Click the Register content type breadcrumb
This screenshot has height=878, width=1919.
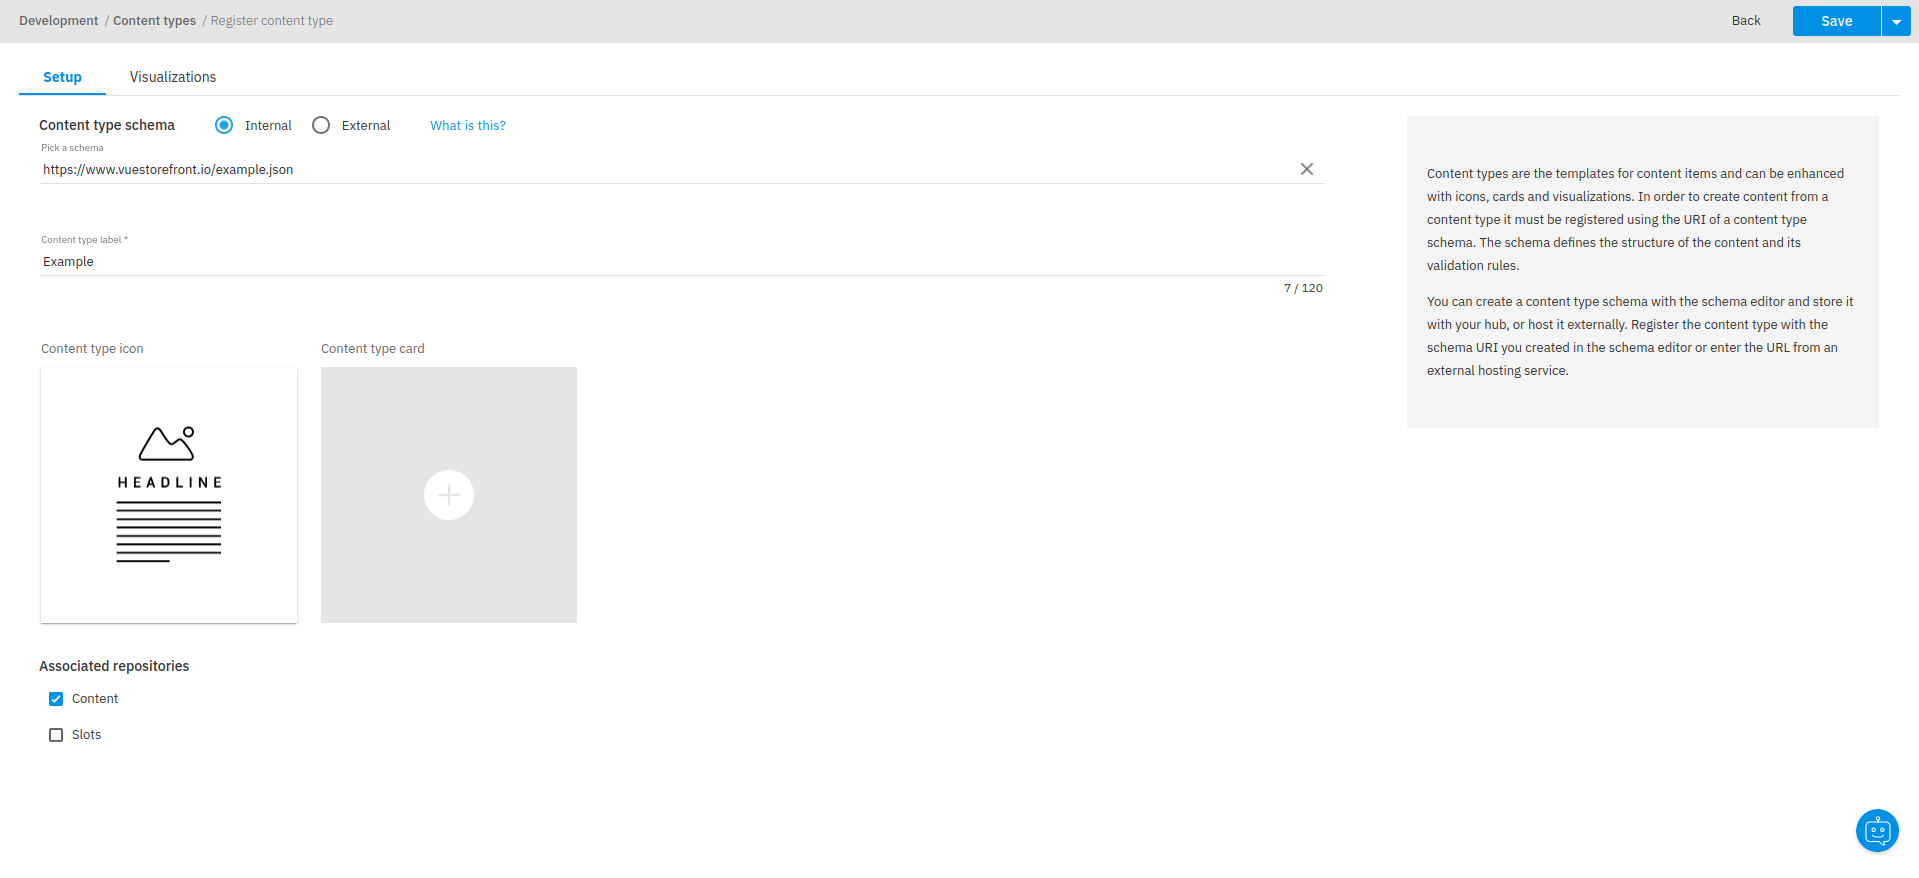pos(271,21)
